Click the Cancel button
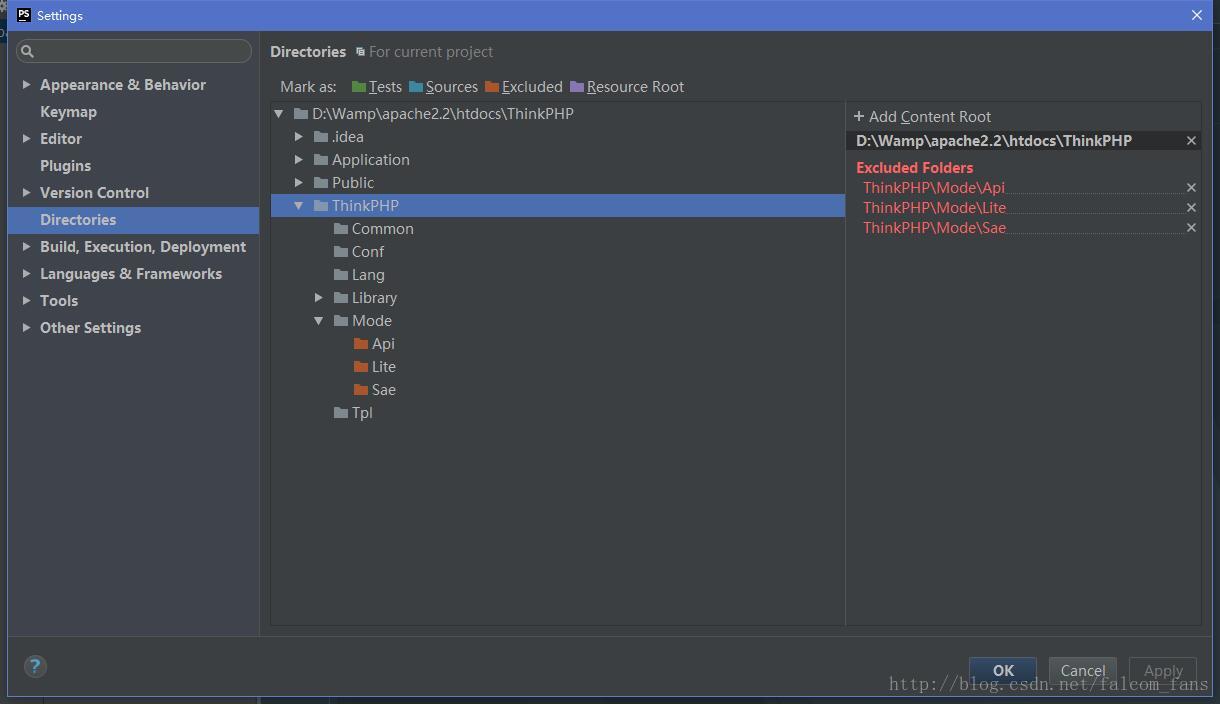This screenshot has width=1220, height=704. [1083, 671]
